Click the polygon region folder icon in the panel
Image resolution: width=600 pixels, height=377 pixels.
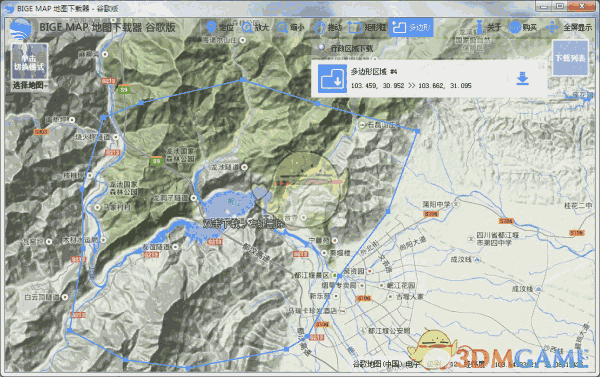pyautogui.click(x=332, y=78)
